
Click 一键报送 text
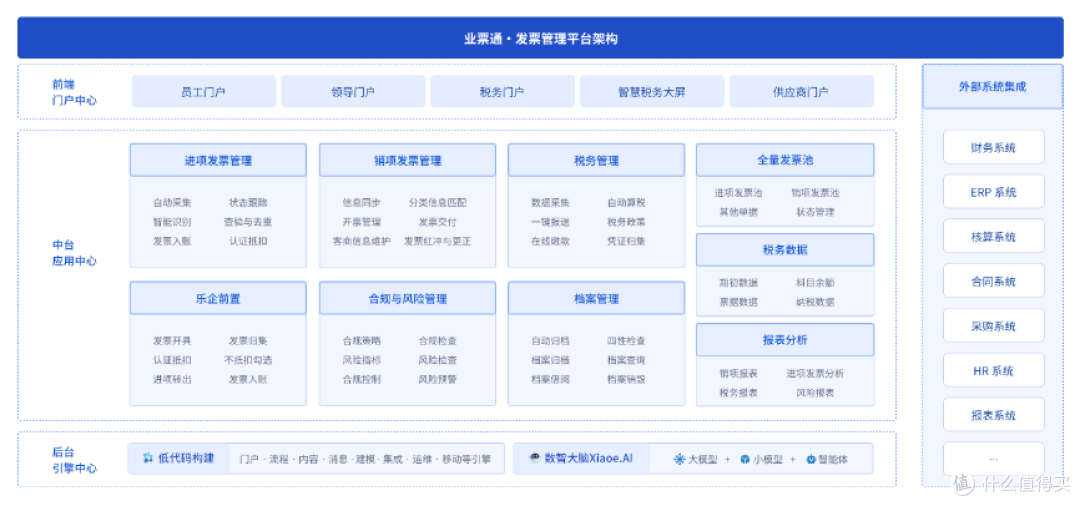click(550, 222)
